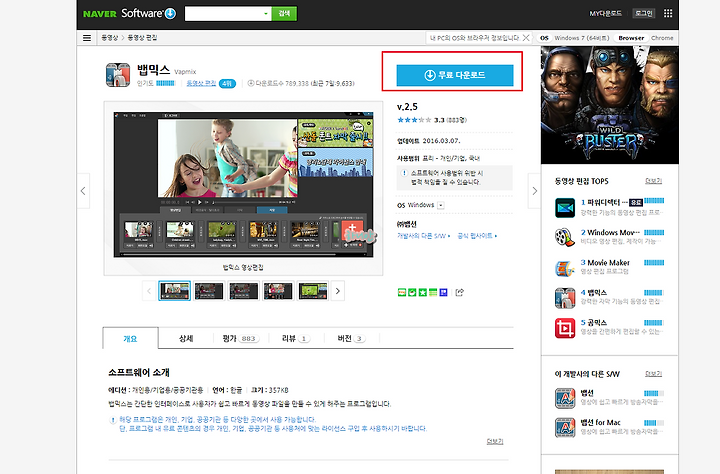Share via first green share icon
720x474 pixels.
coord(402,292)
